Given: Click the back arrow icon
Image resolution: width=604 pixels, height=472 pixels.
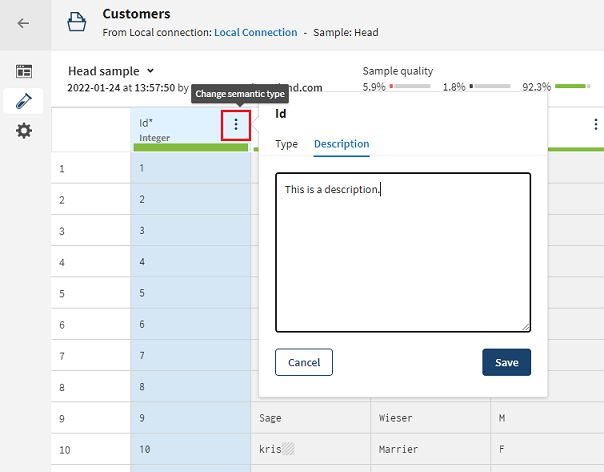Looking at the screenshot, I should click(x=23, y=23).
